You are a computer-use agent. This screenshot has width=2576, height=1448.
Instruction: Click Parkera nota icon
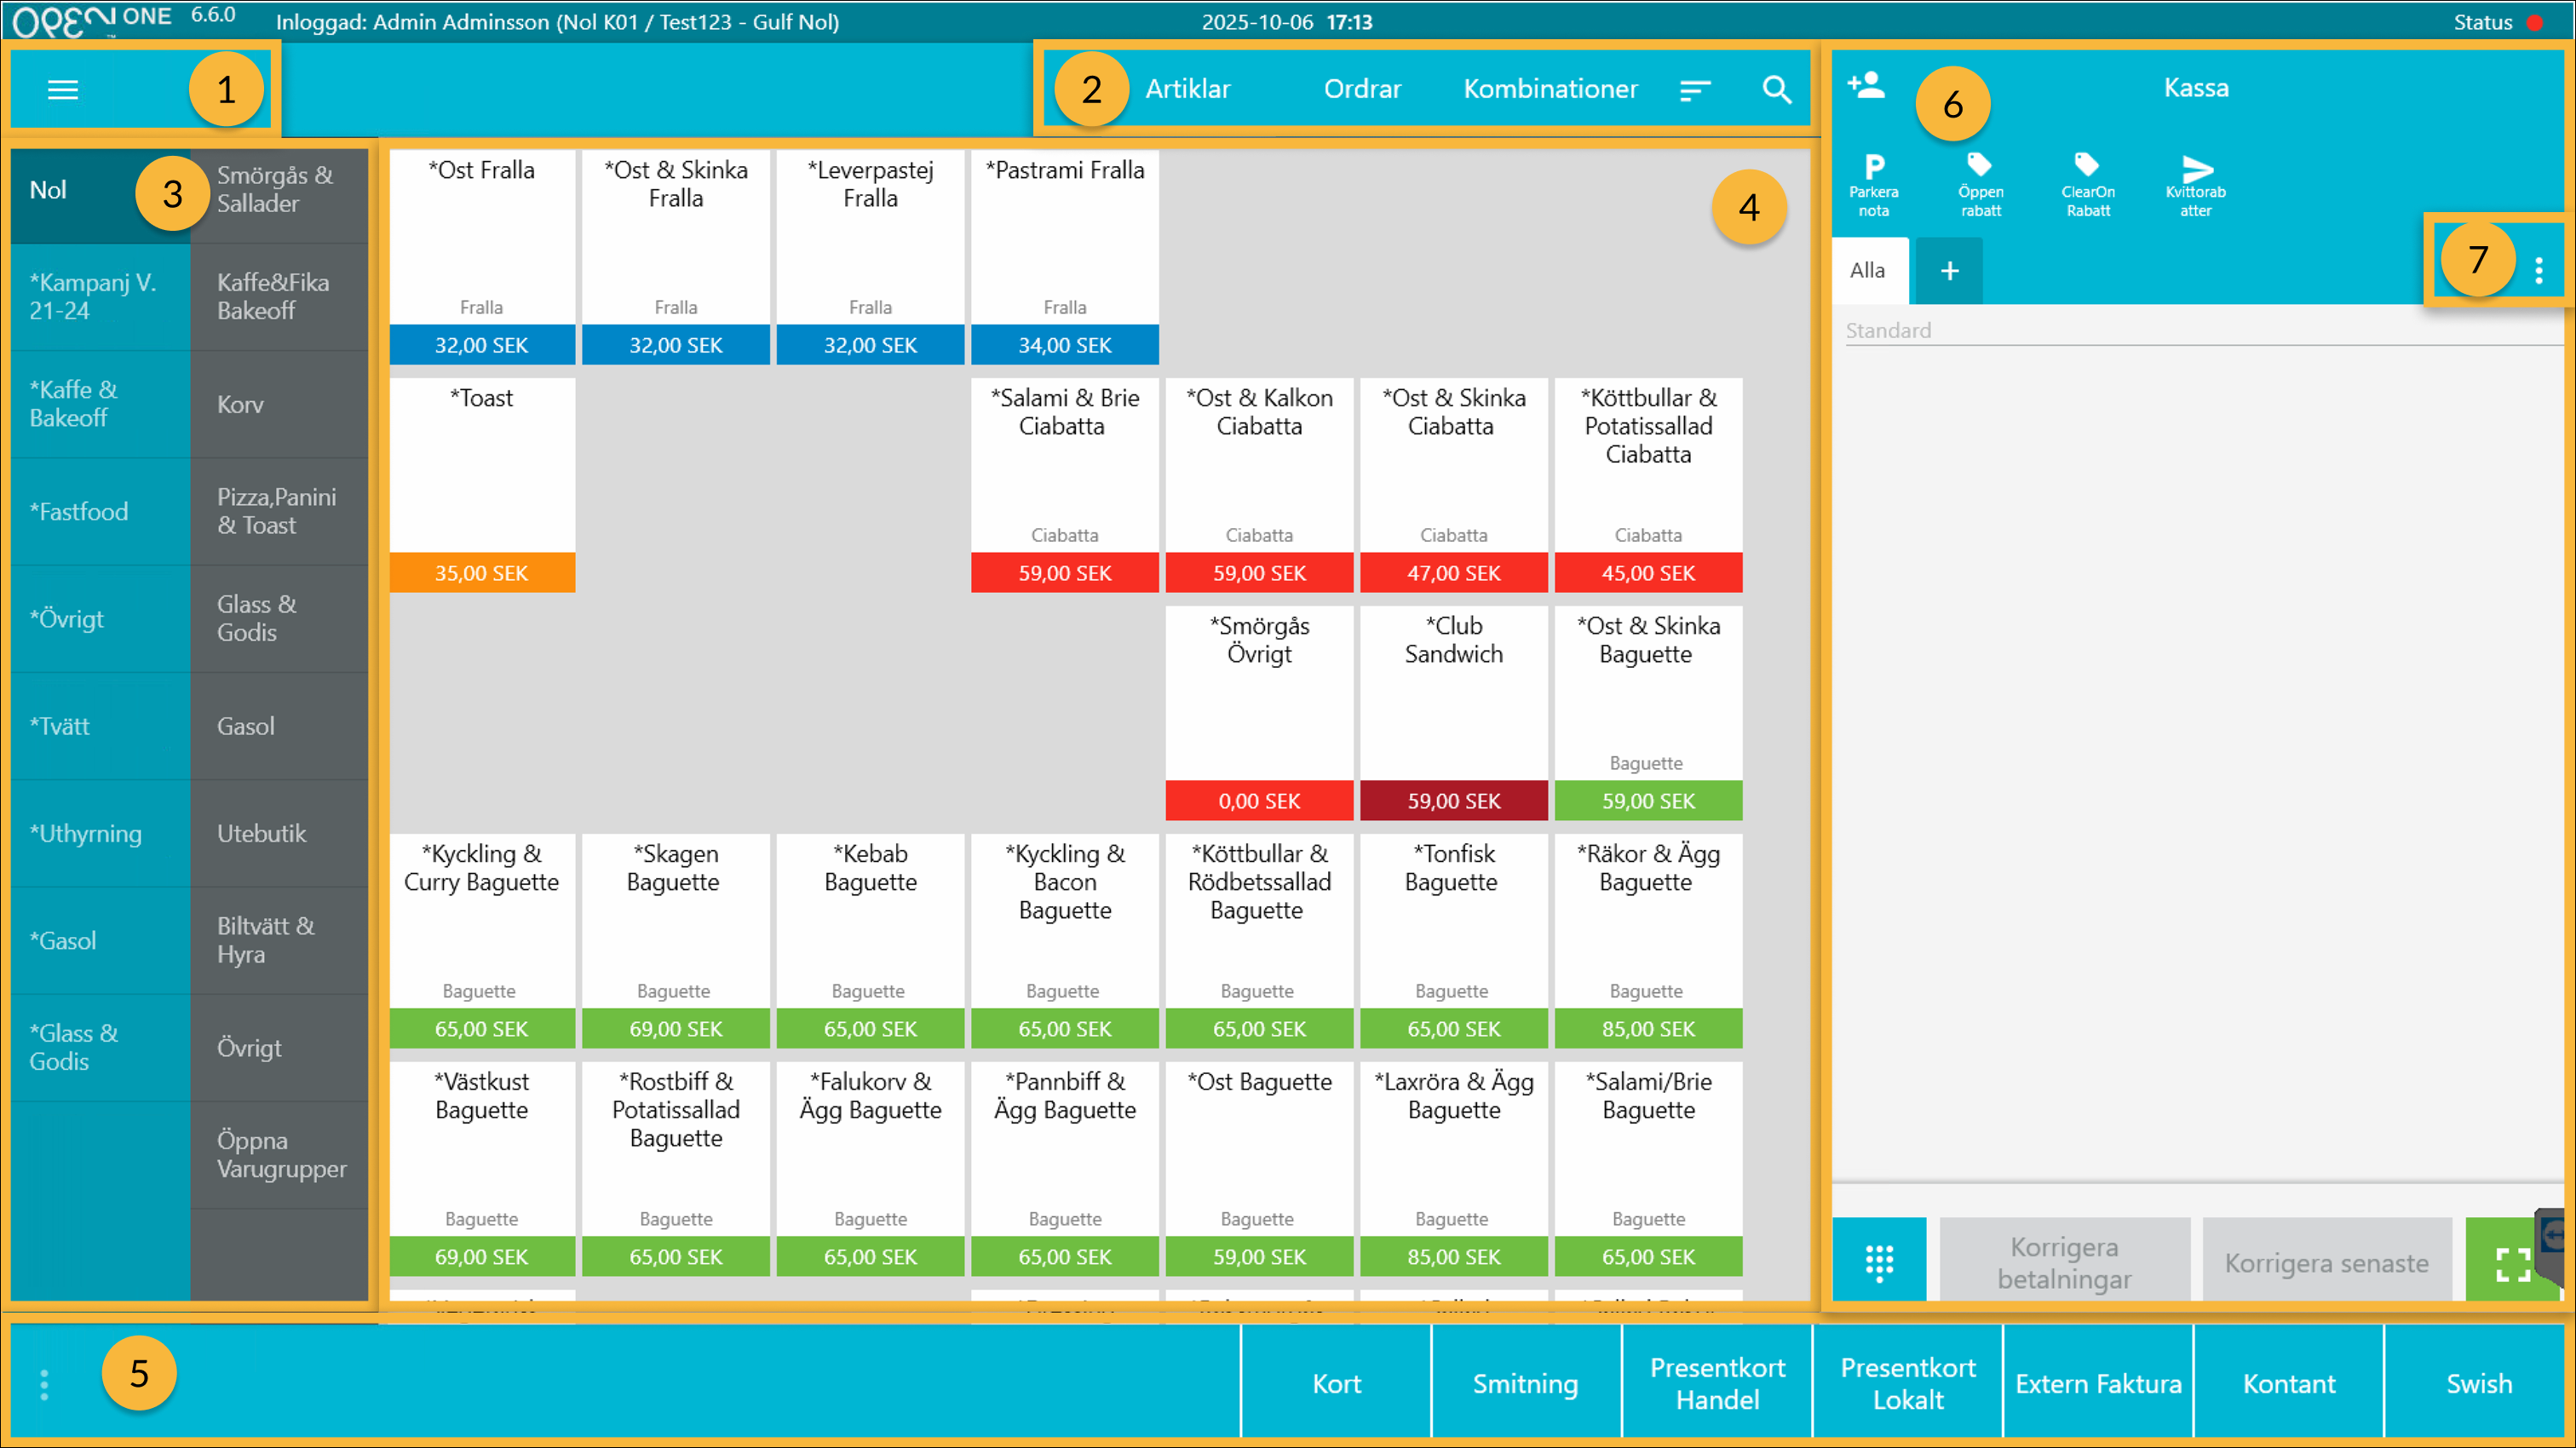point(1874,185)
